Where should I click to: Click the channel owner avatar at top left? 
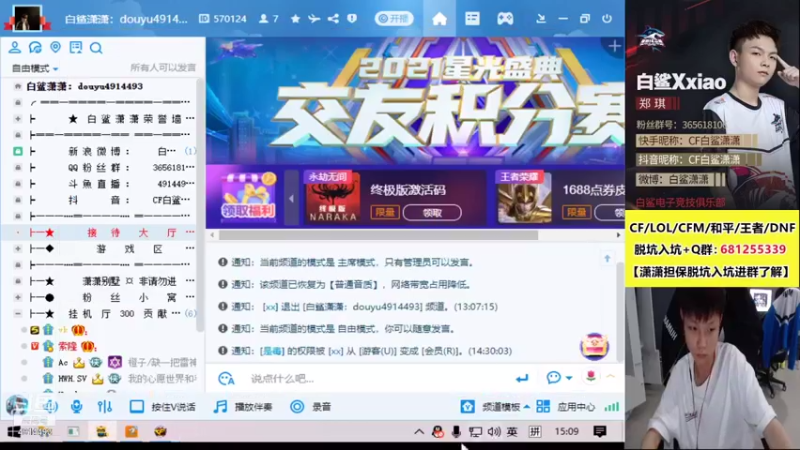coord(27,18)
